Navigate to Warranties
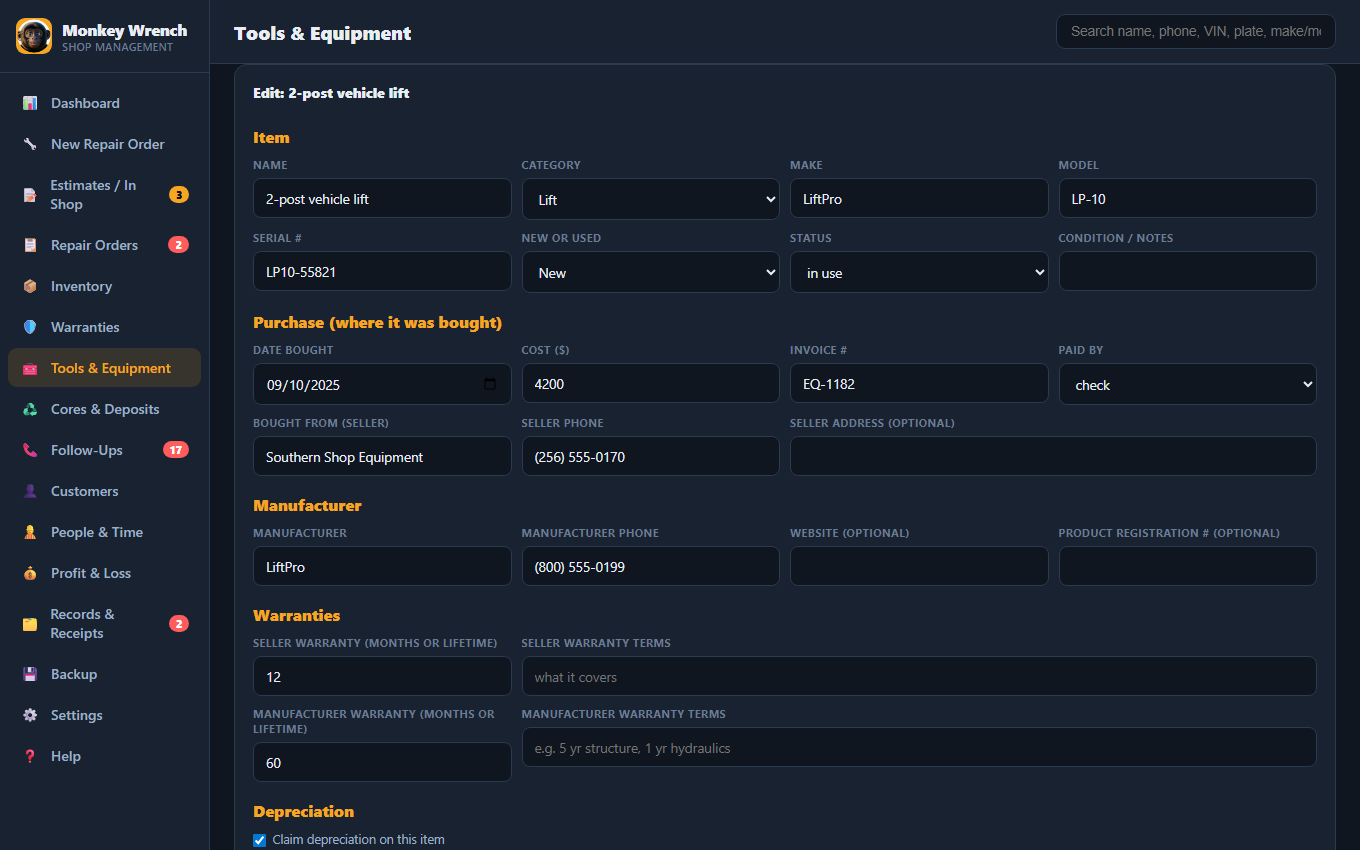Image resolution: width=1360 pixels, height=850 pixels. click(105, 327)
